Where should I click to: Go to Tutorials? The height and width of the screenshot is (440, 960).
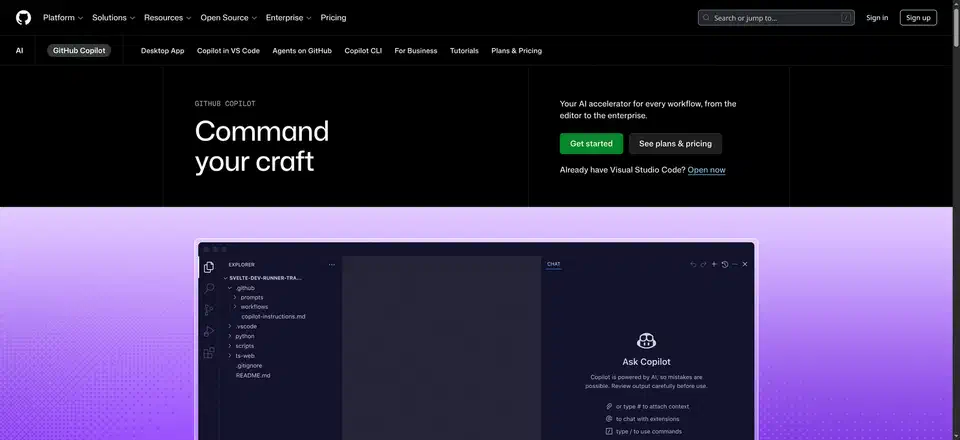pos(464,51)
